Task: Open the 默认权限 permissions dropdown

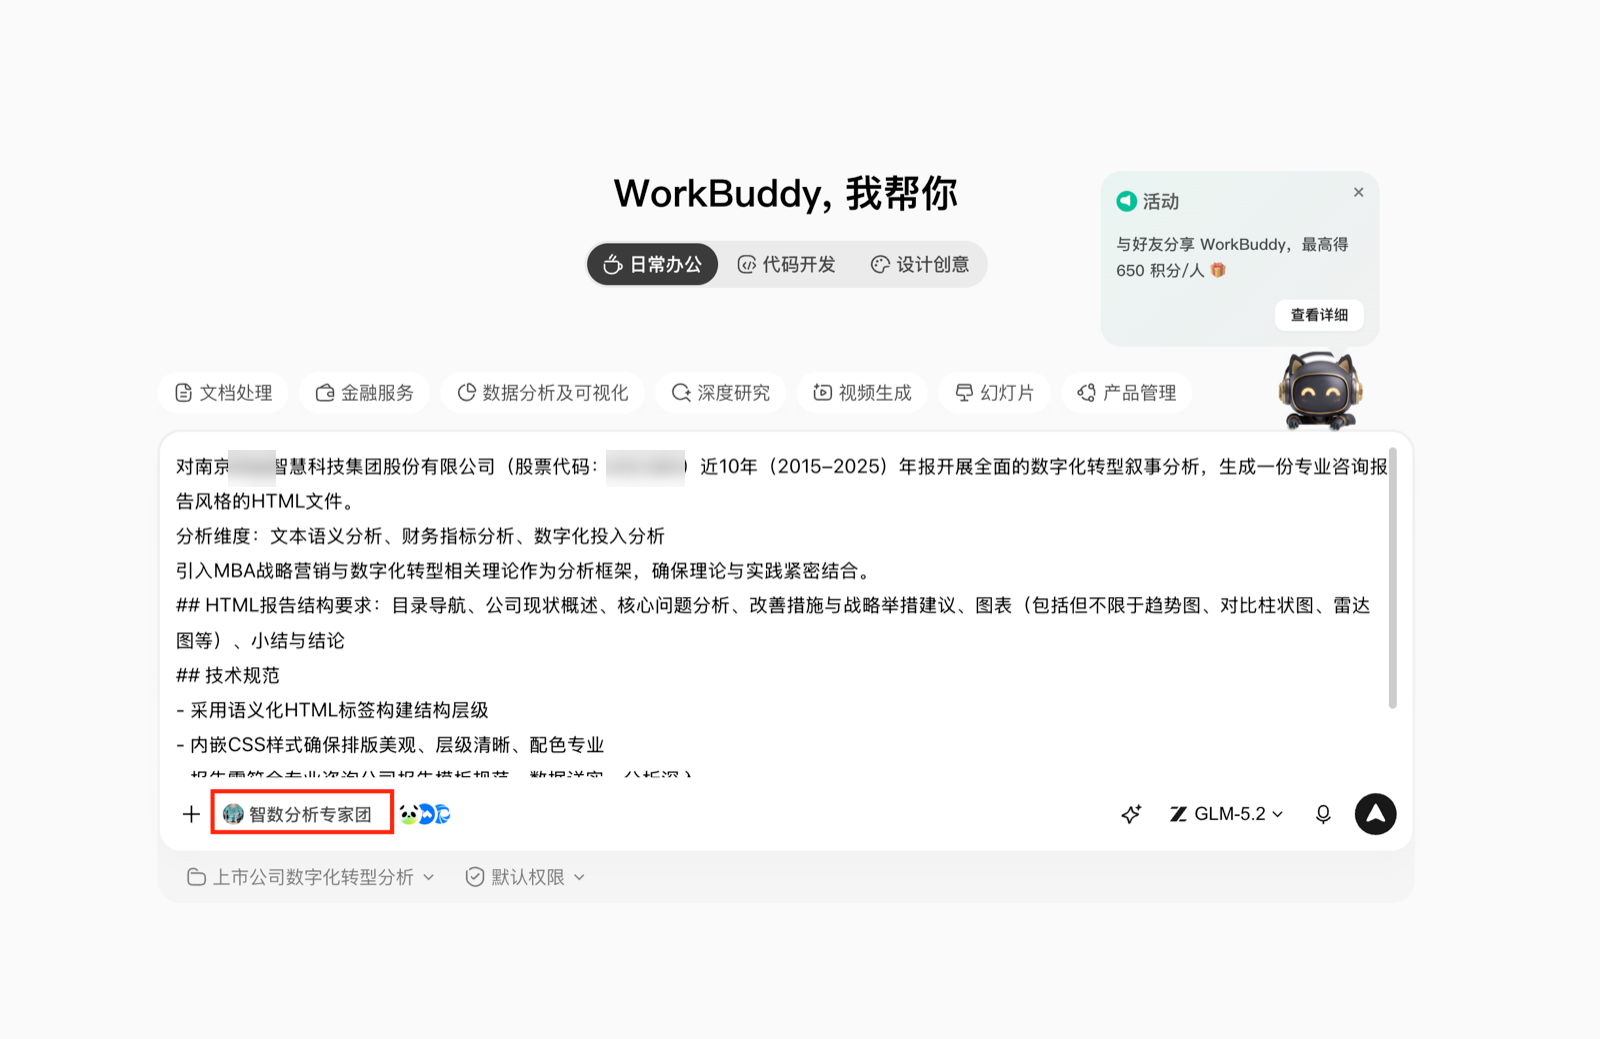Action: pos(525,877)
